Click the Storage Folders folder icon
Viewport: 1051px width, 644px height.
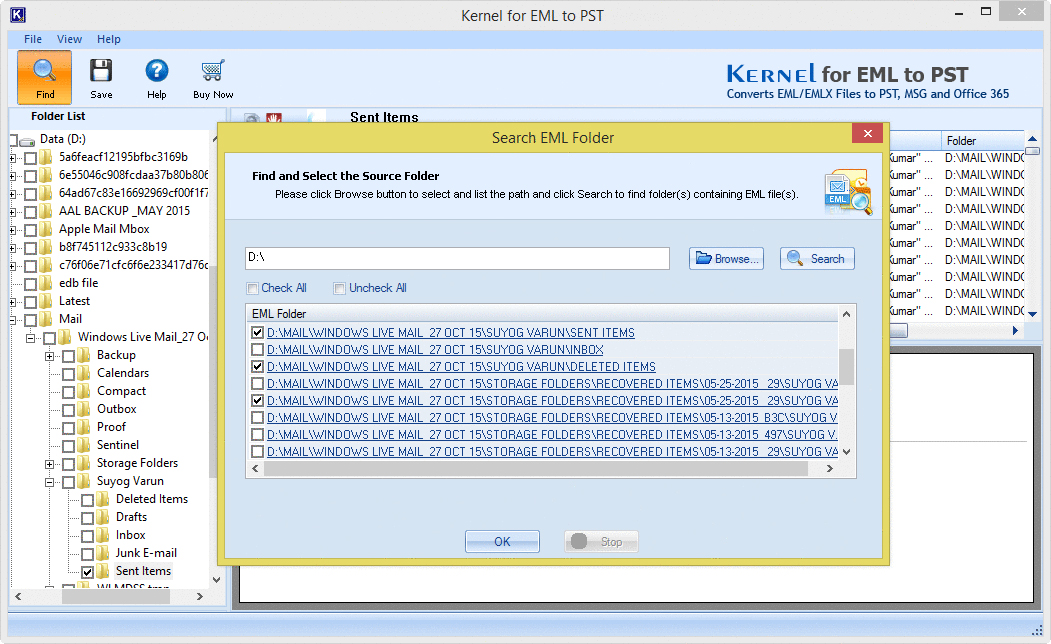(84, 463)
